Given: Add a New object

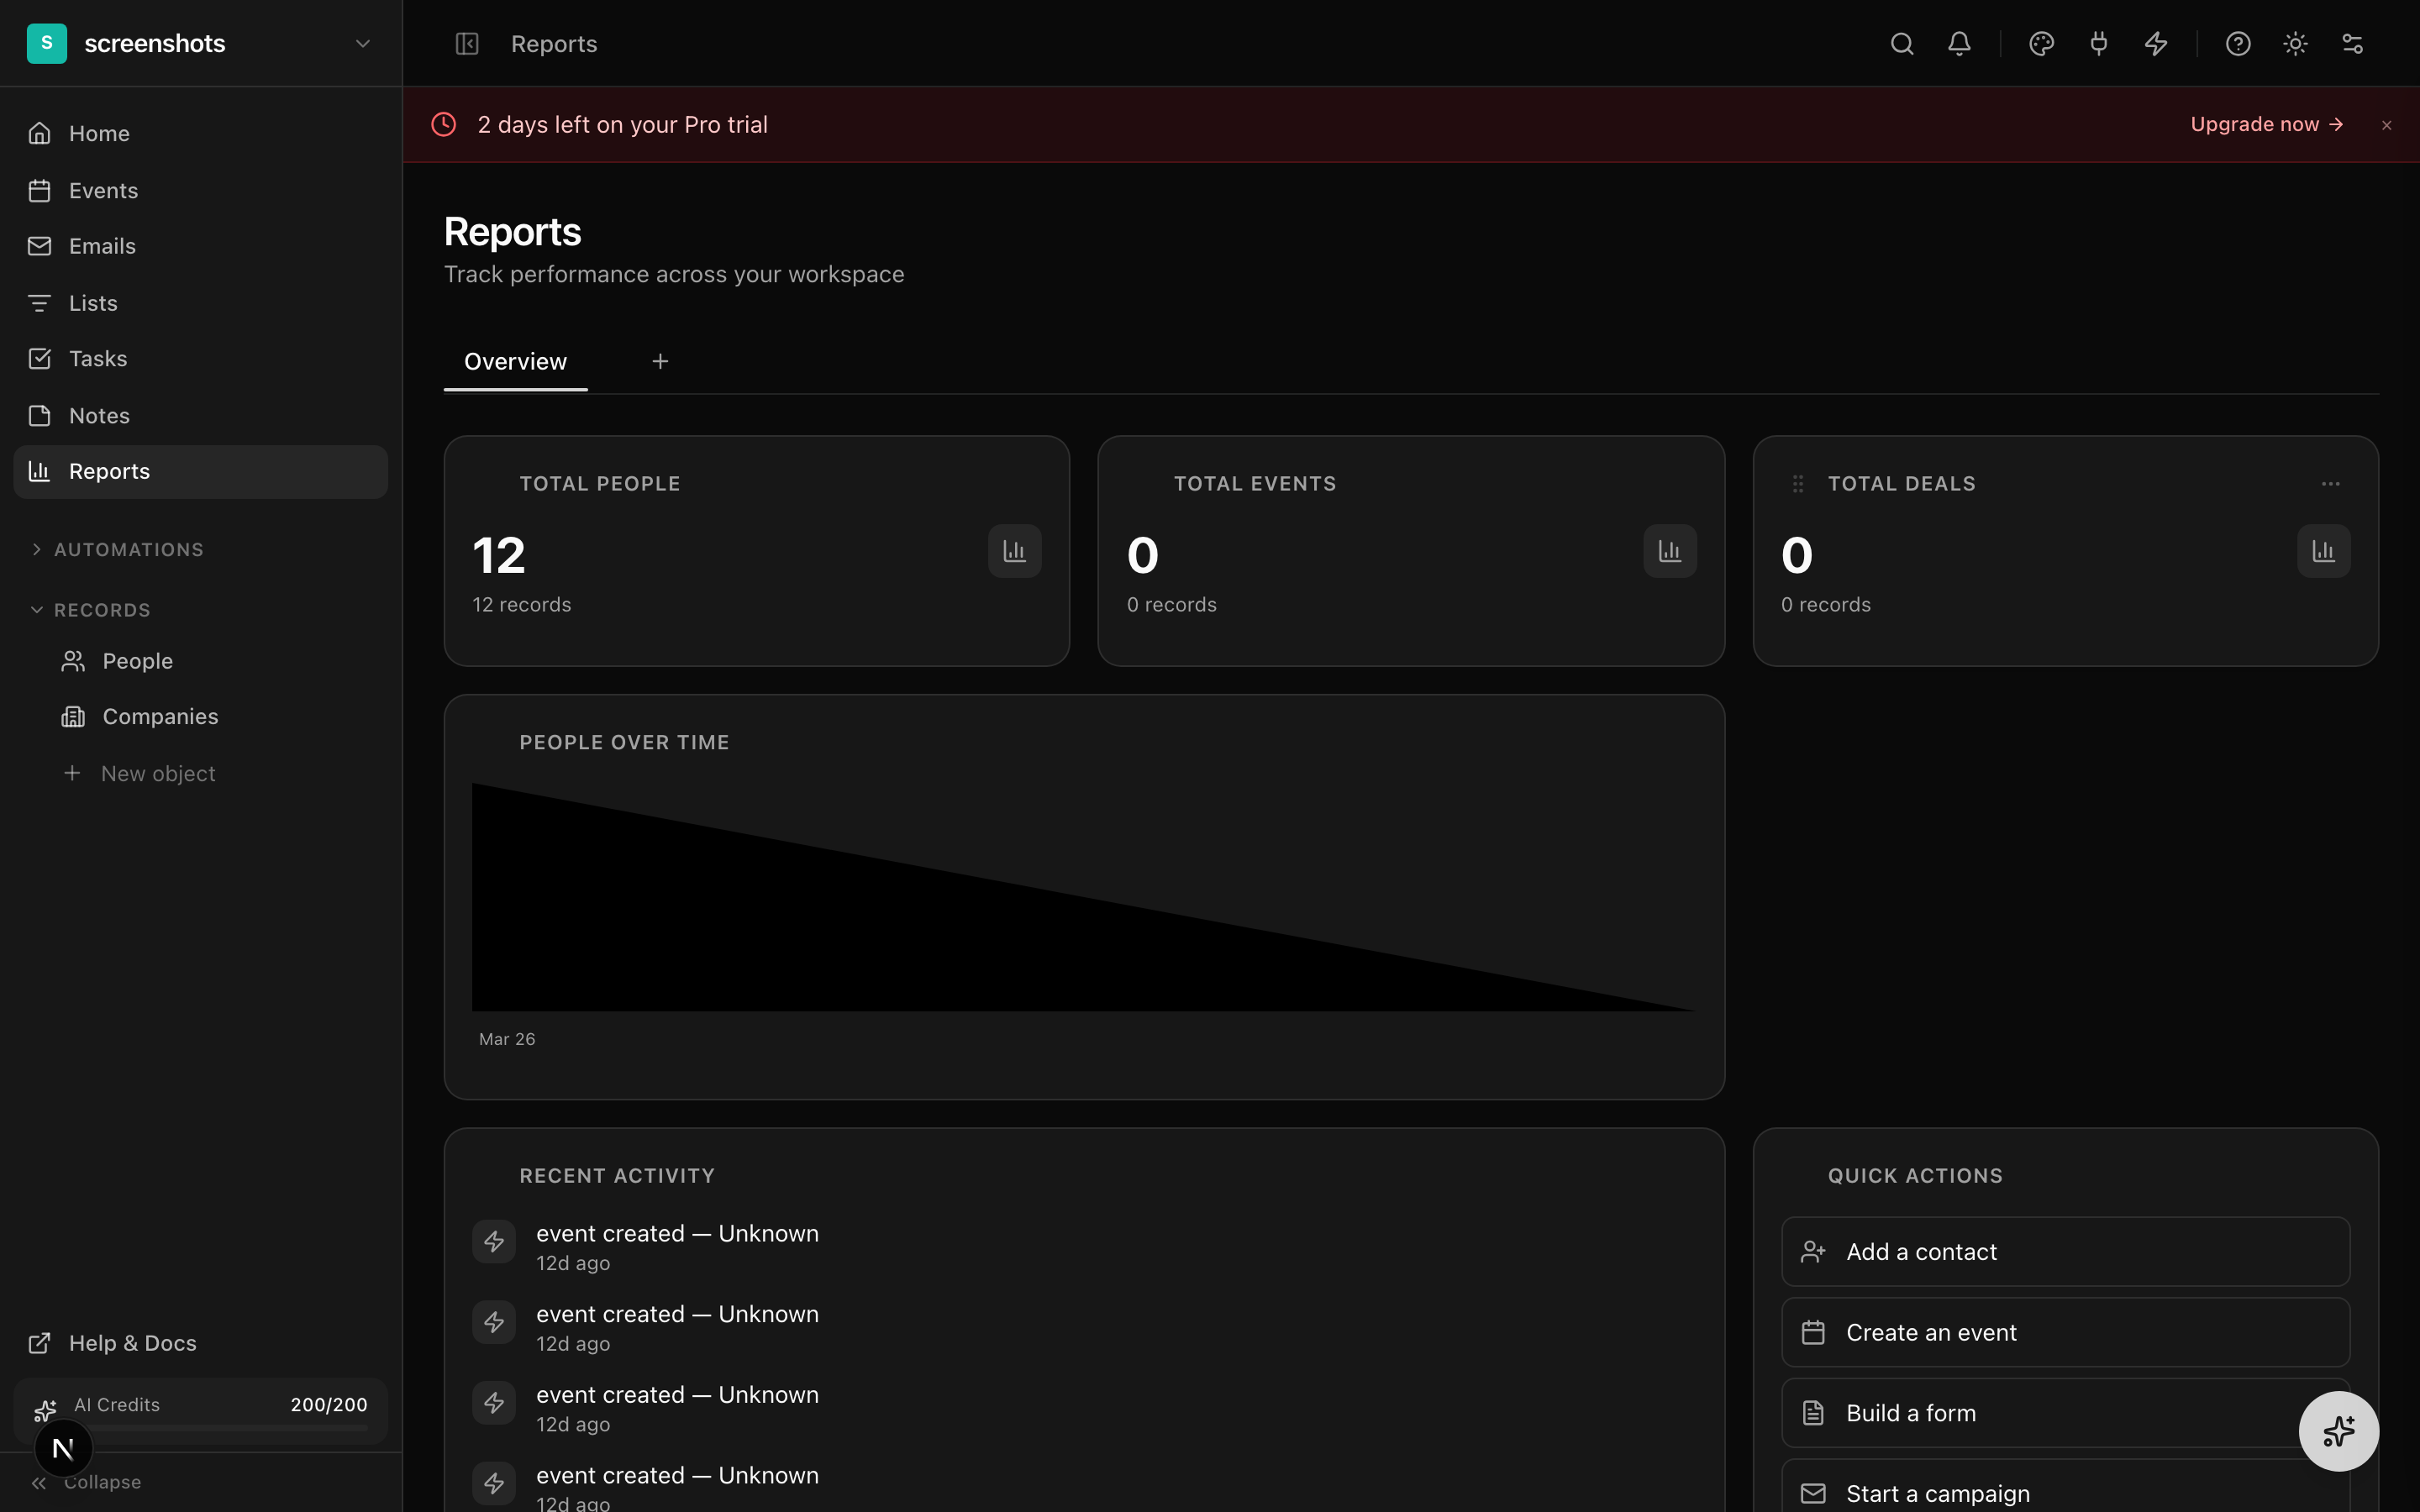Looking at the screenshot, I should point(217,774).
